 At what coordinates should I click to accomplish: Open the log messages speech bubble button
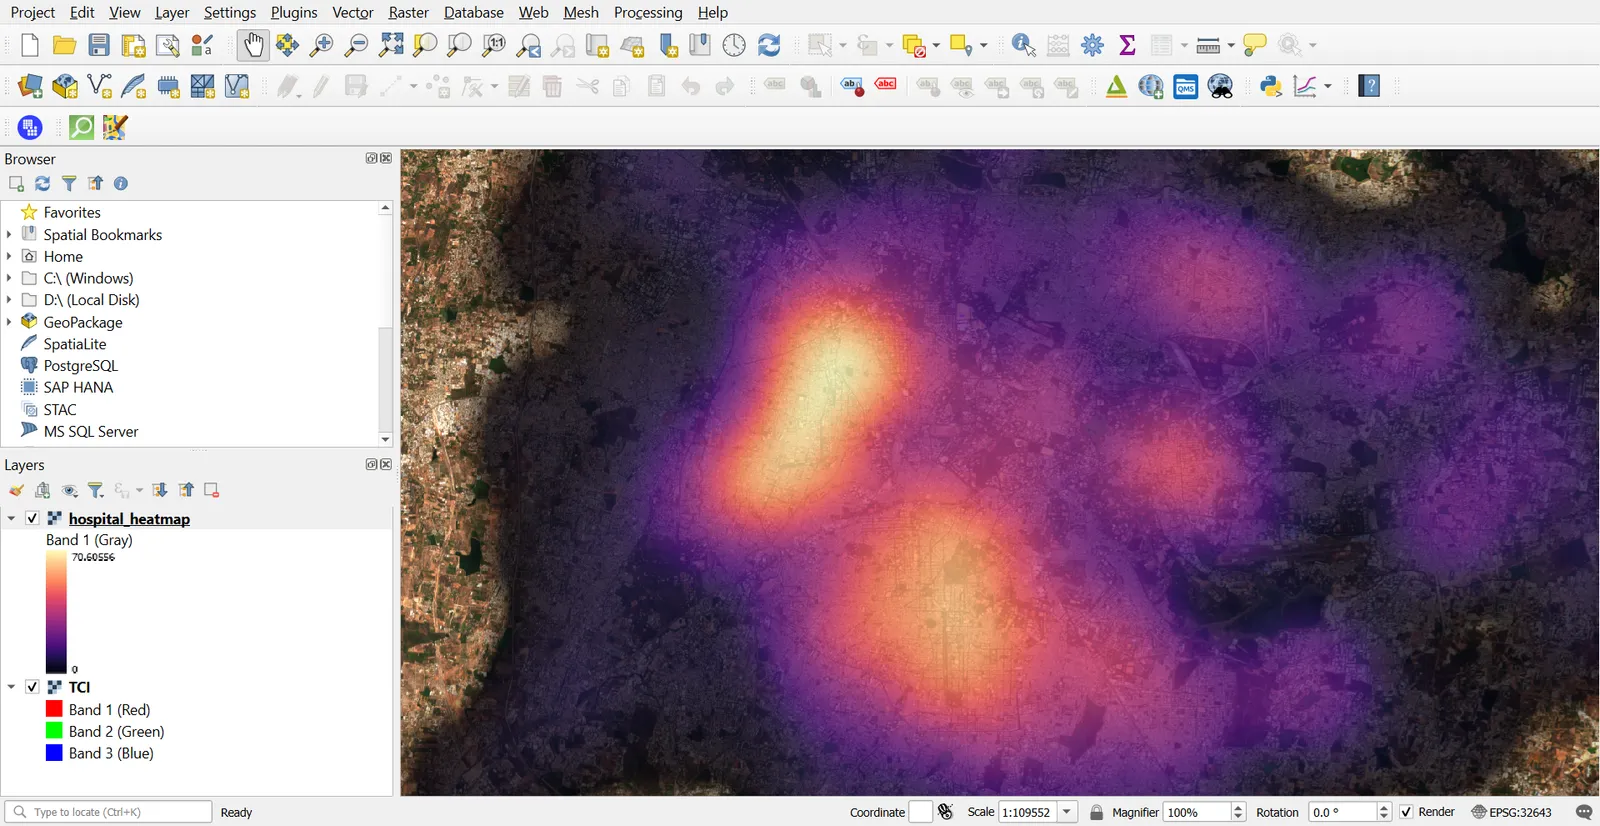(x=1583, y=812)
